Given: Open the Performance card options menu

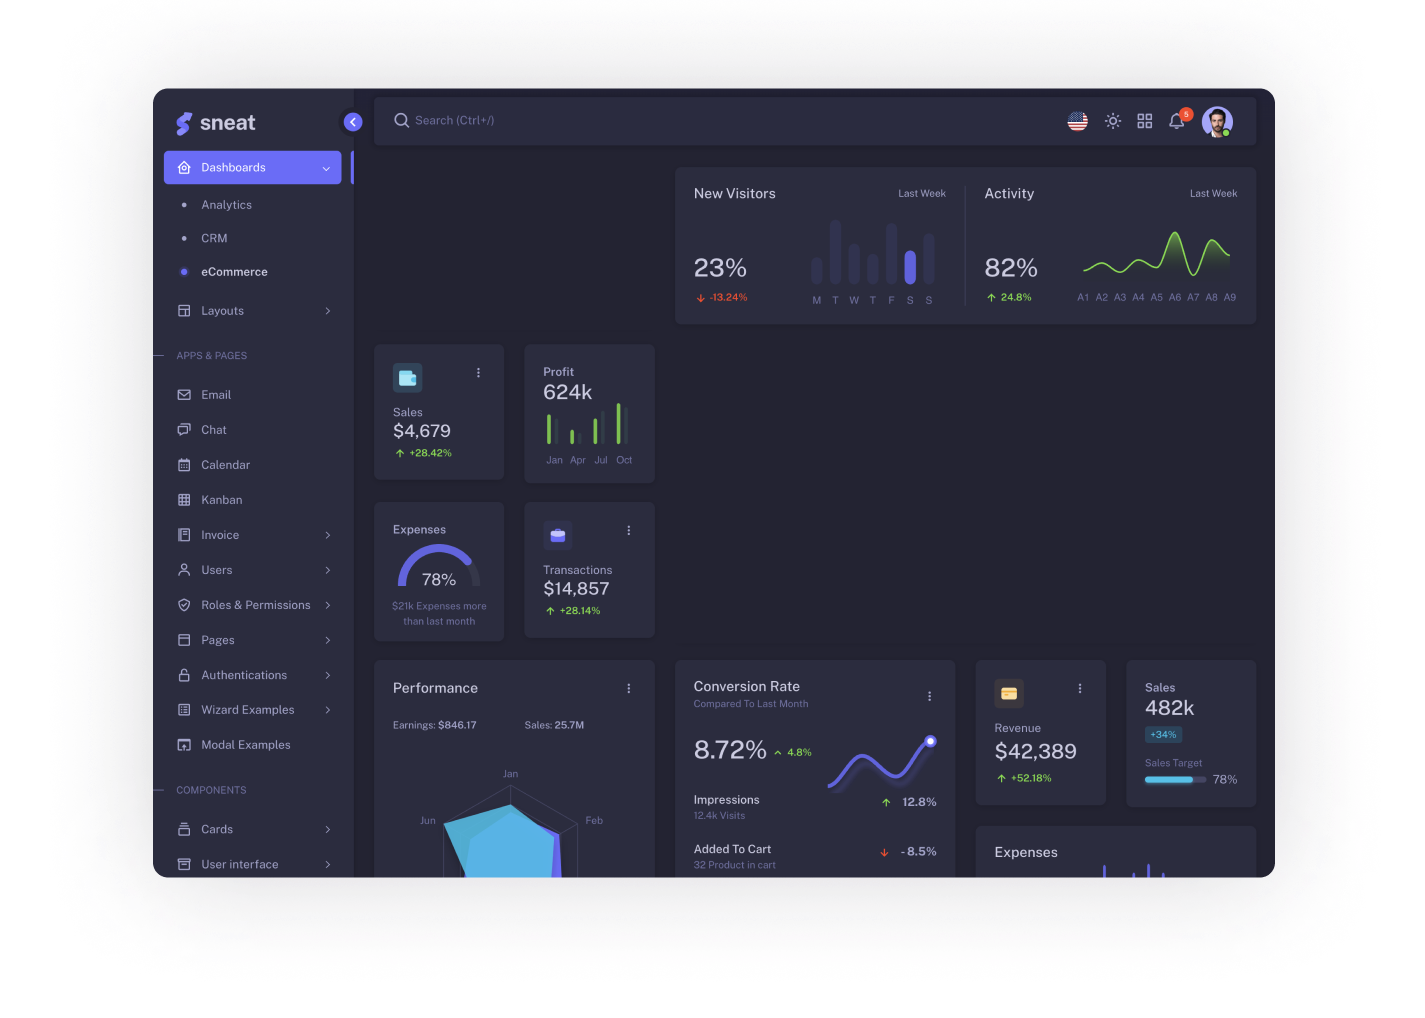Looking at the screenshot, I should pyautogui.click(x=629, y=688).
